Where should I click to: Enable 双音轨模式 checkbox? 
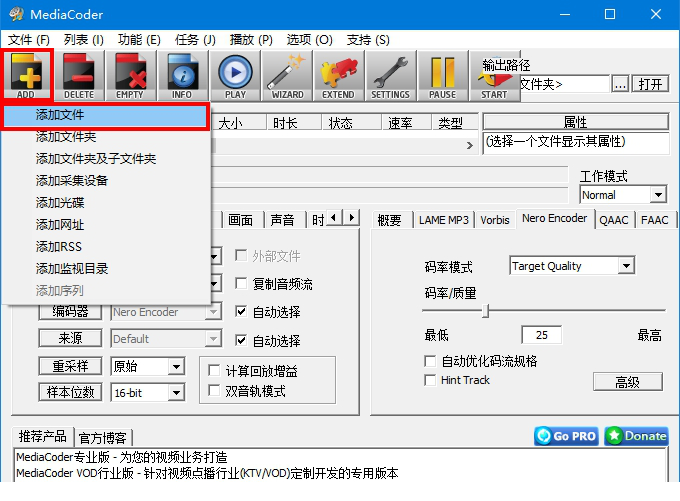pyautogui.click(x=214, y=390)
